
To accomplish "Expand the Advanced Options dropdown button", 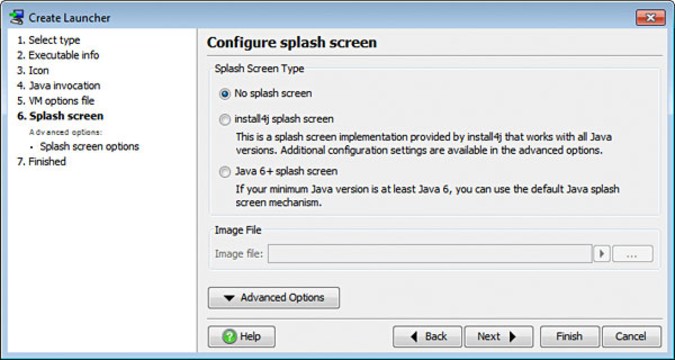I will click(274, 298).
